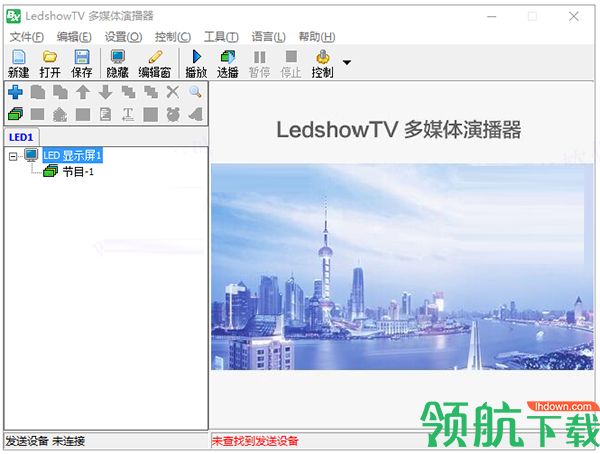This screenshot has height=454, width=600.
Task: Click the 控制 (Control) joystick icon
Action: (x=323, y=64)
